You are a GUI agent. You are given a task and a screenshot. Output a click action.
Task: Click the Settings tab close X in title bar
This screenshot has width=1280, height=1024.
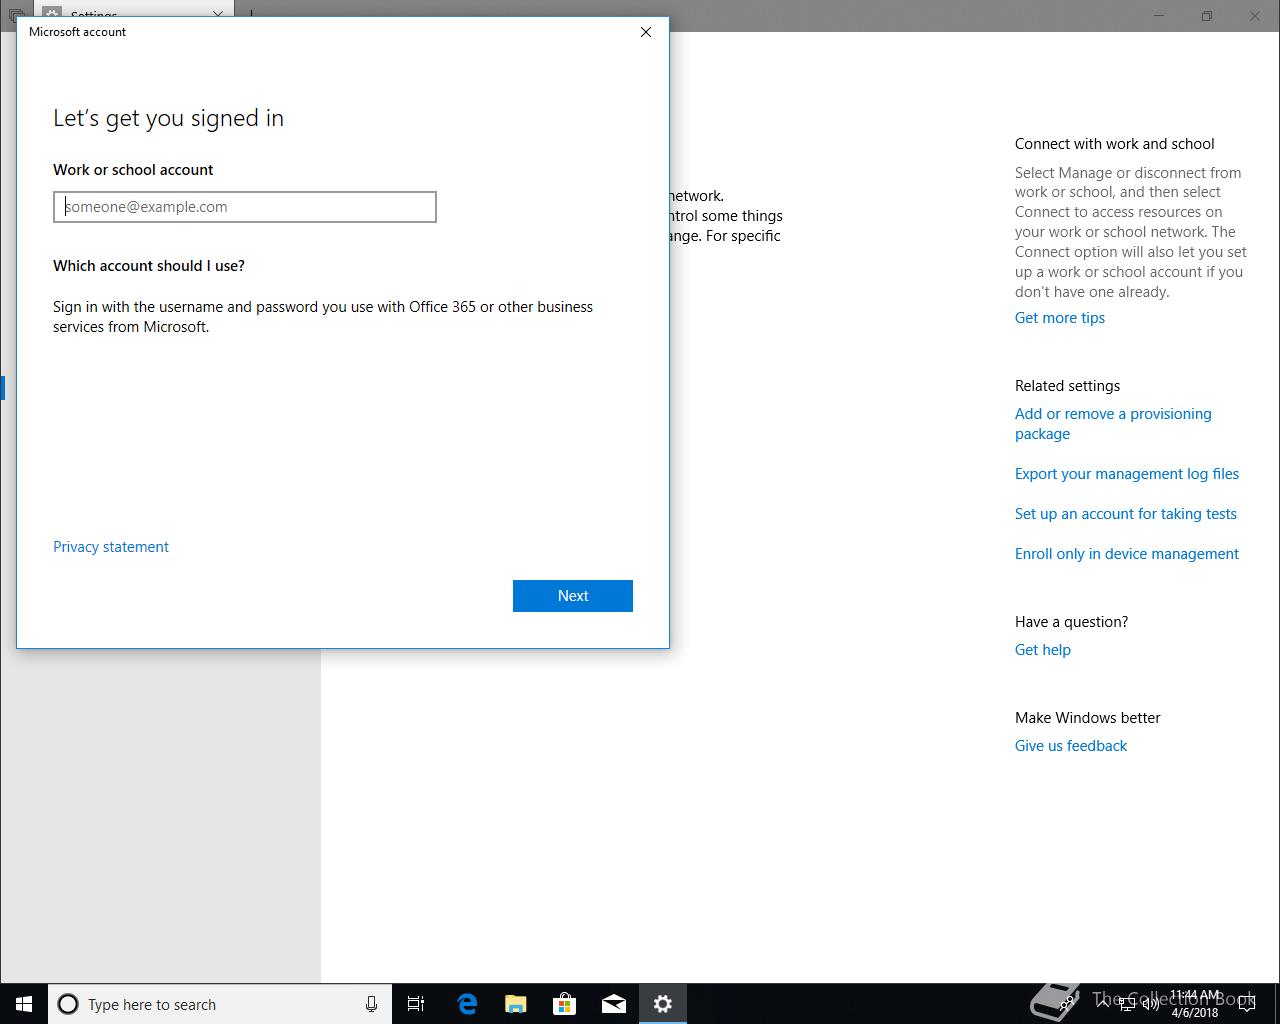(218, 15)
